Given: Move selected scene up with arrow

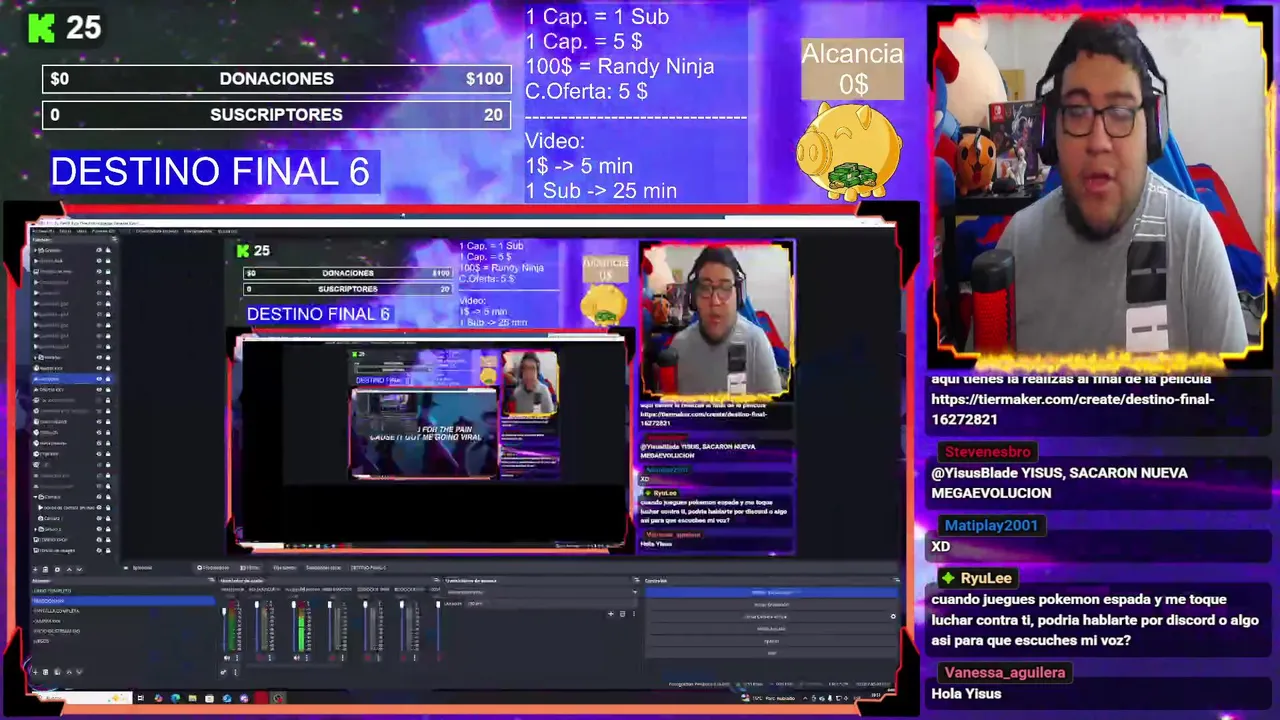Looking at the screenshot, I should click(69, 672).
